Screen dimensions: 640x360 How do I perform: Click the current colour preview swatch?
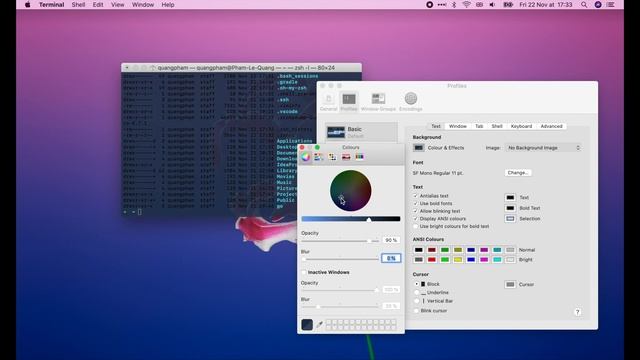click(x=307, y=324)
